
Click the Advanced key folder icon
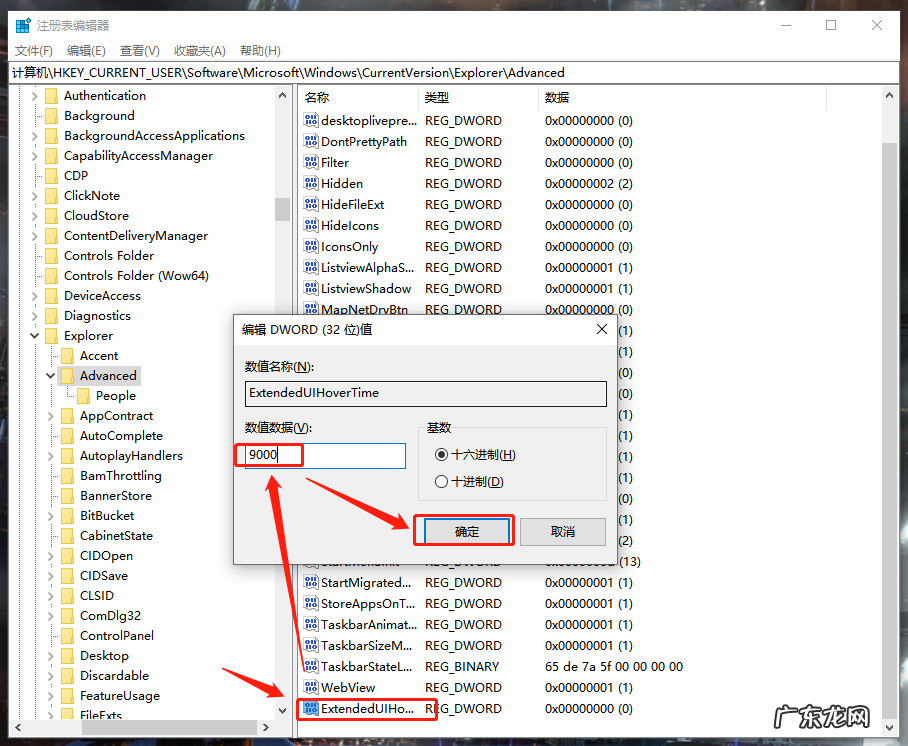point(68,375)
